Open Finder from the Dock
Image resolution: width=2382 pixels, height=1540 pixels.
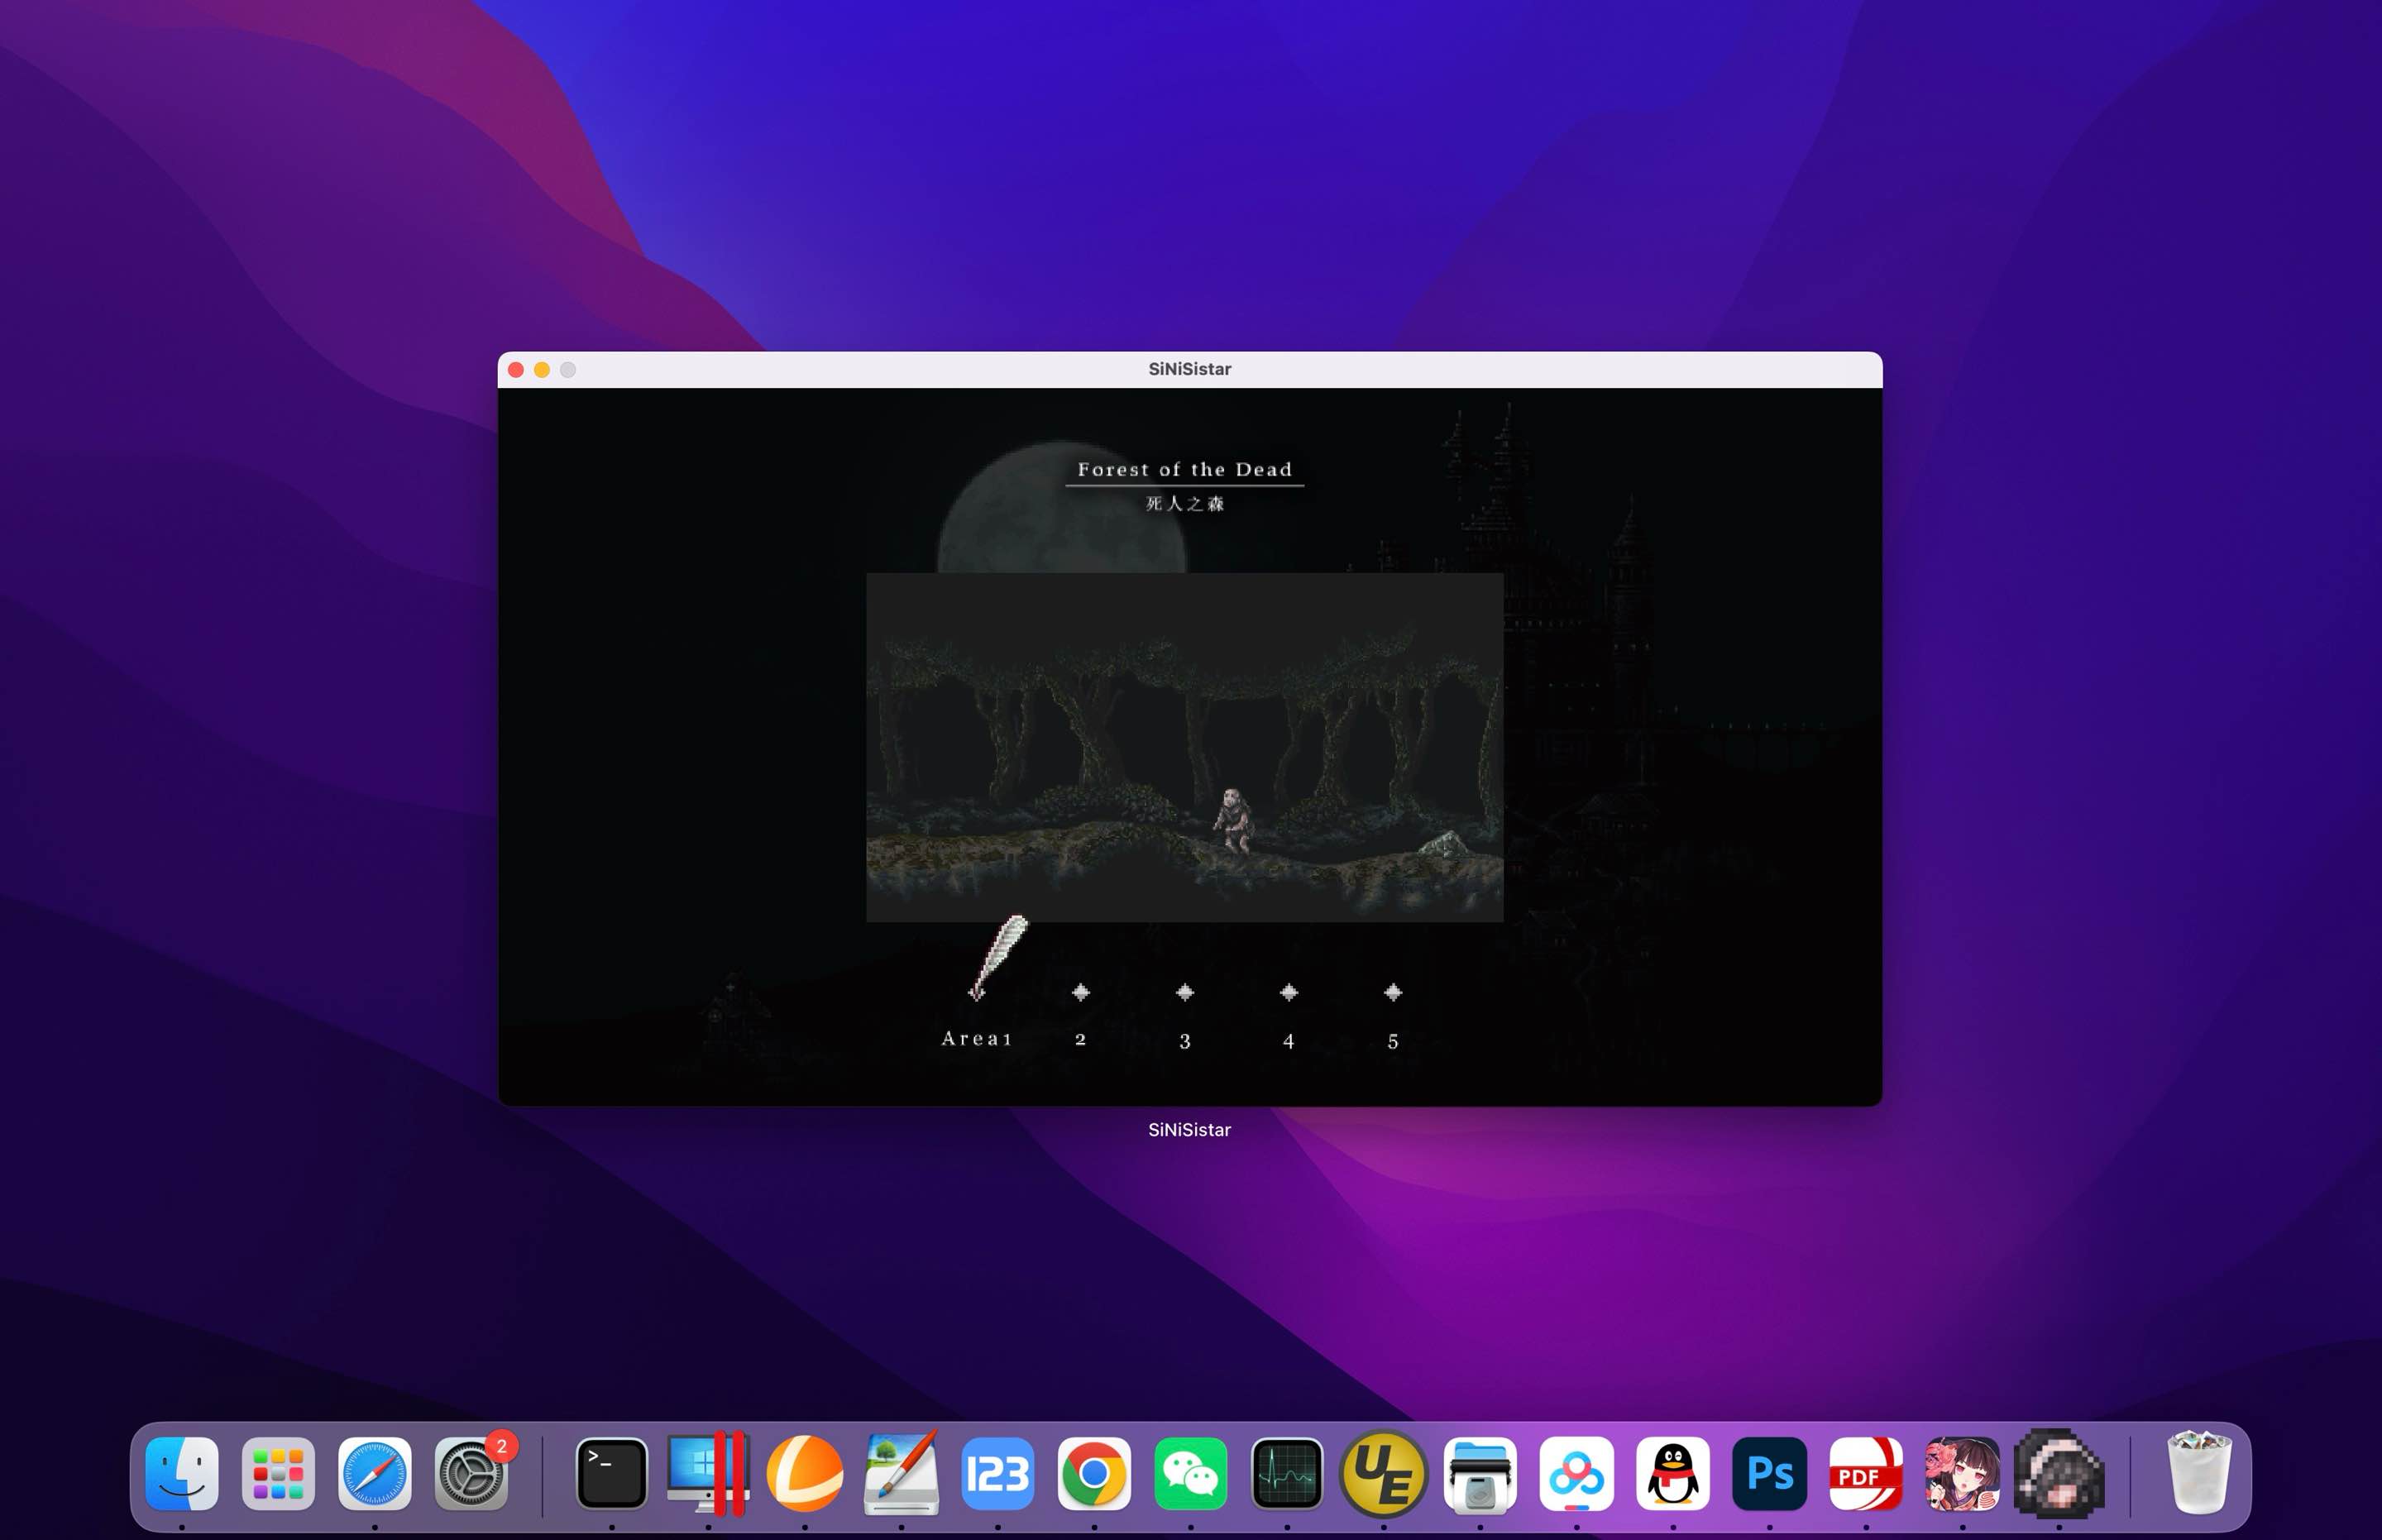[x=182, y=1473]
